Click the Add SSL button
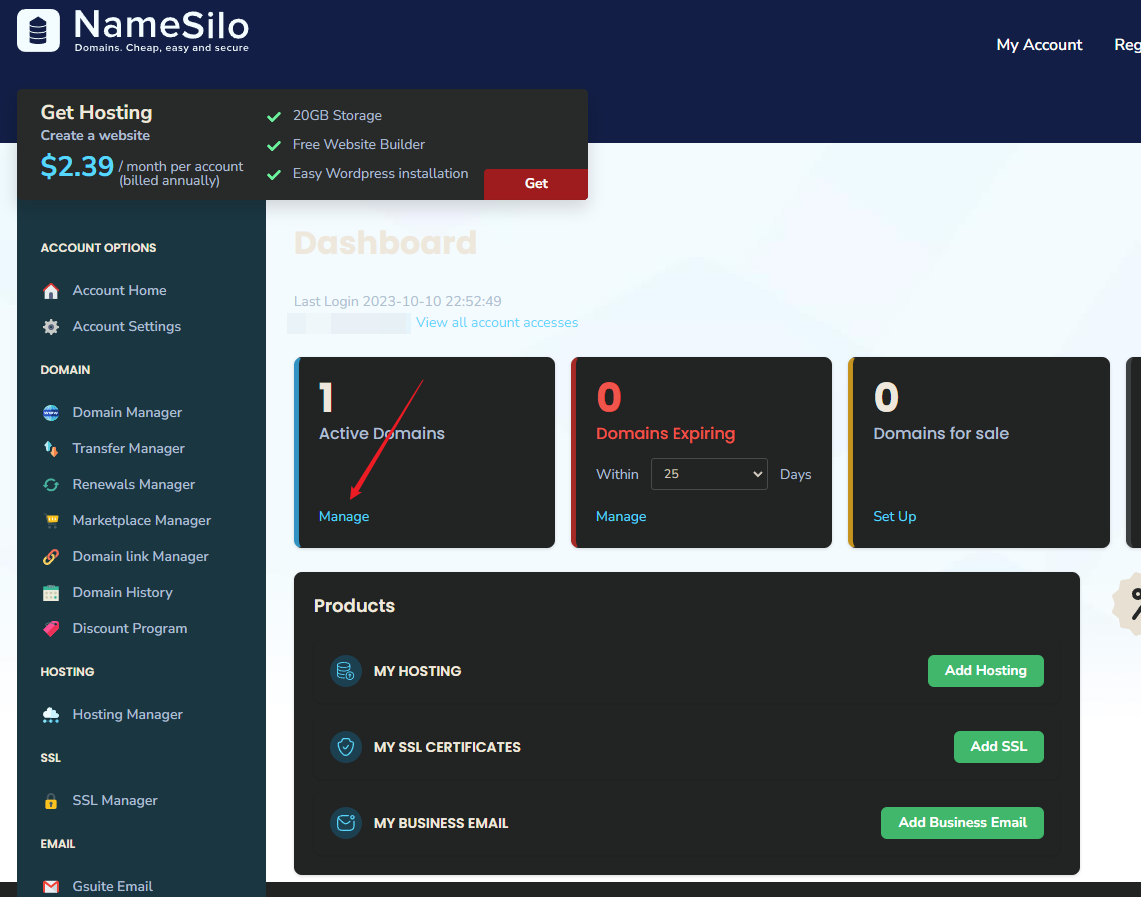Screen dimensions: 1141x897 point(998,747)
